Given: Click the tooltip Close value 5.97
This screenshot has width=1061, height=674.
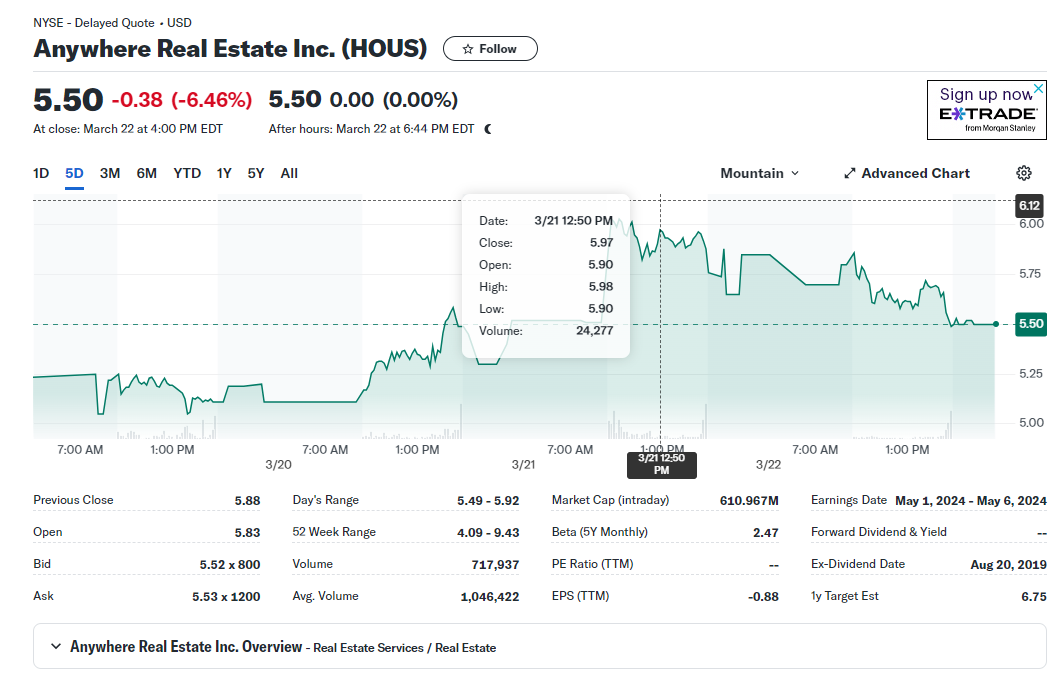Looking at the screenshot, I should point(602,242).
